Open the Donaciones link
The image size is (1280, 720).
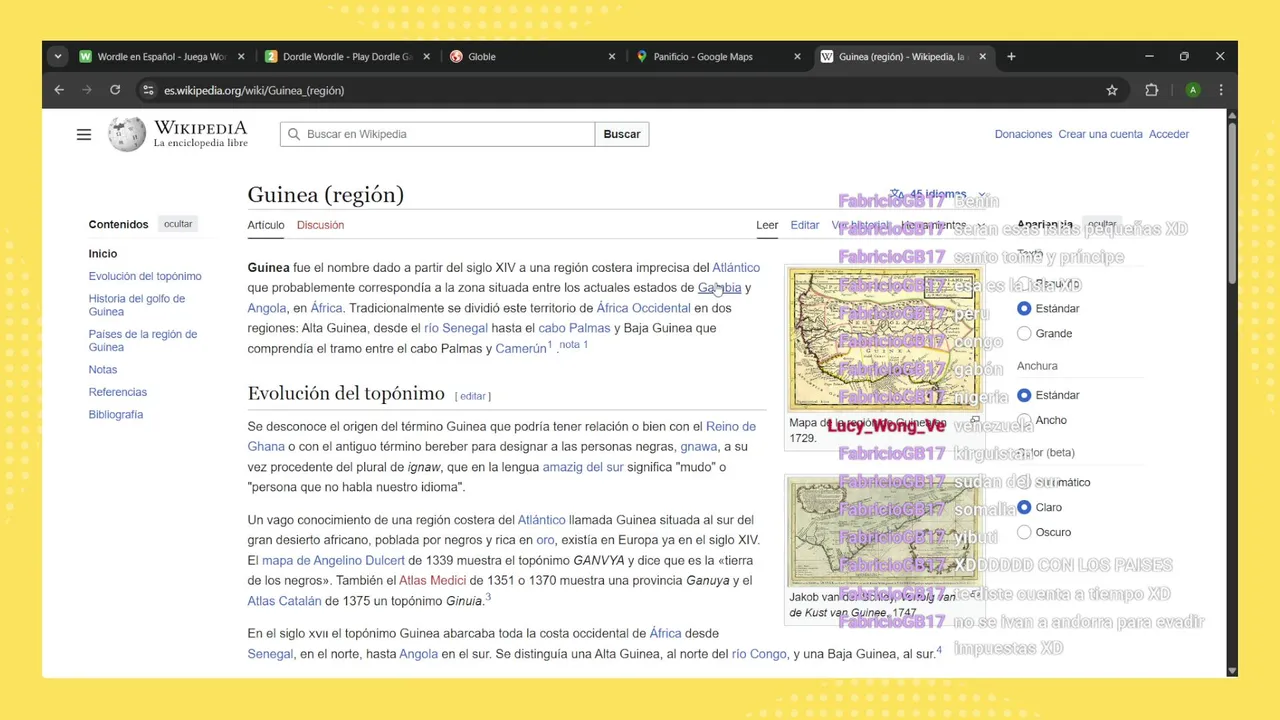click(1023, 134)
